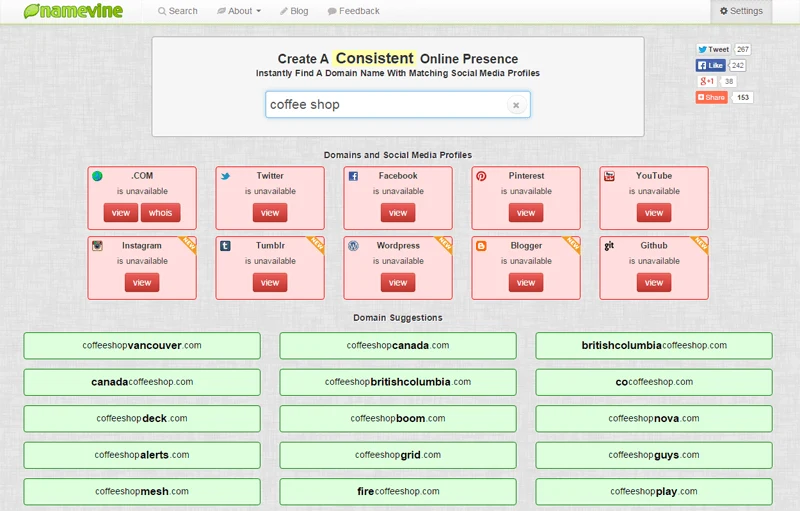Select suggestion coffeeshopdeck.com

142,419
